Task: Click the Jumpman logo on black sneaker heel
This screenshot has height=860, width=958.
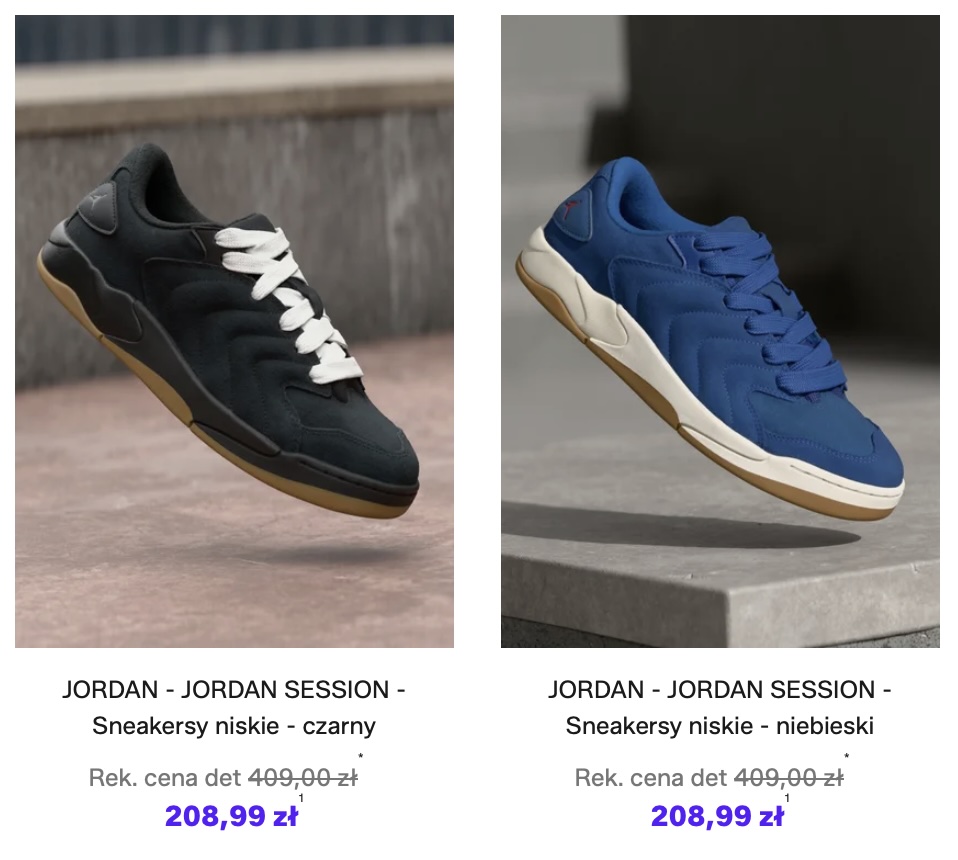Action: click(97, 203)
